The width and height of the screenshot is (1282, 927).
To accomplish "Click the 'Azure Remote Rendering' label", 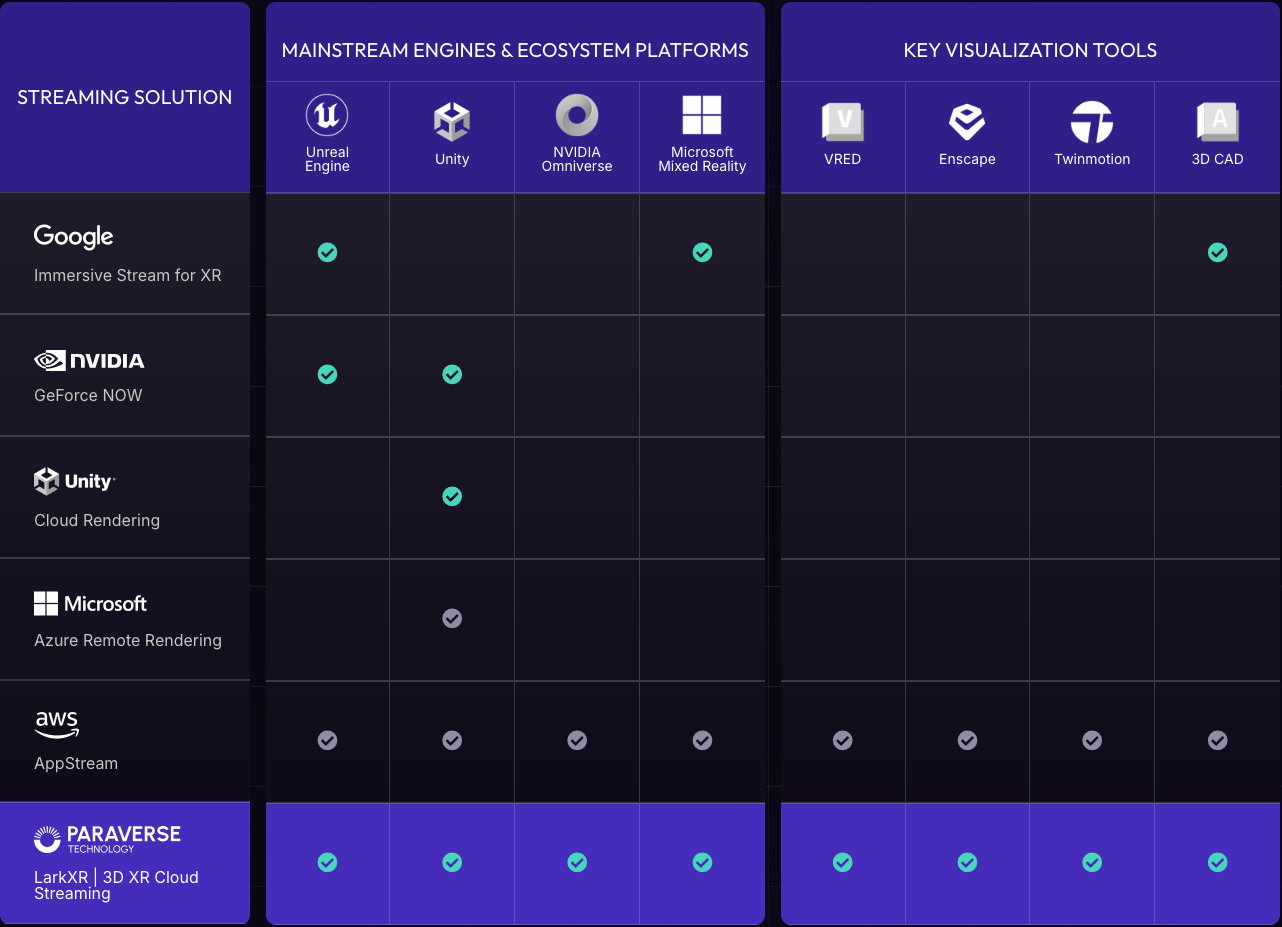I will pyautogui.click(x=128, y=640).
